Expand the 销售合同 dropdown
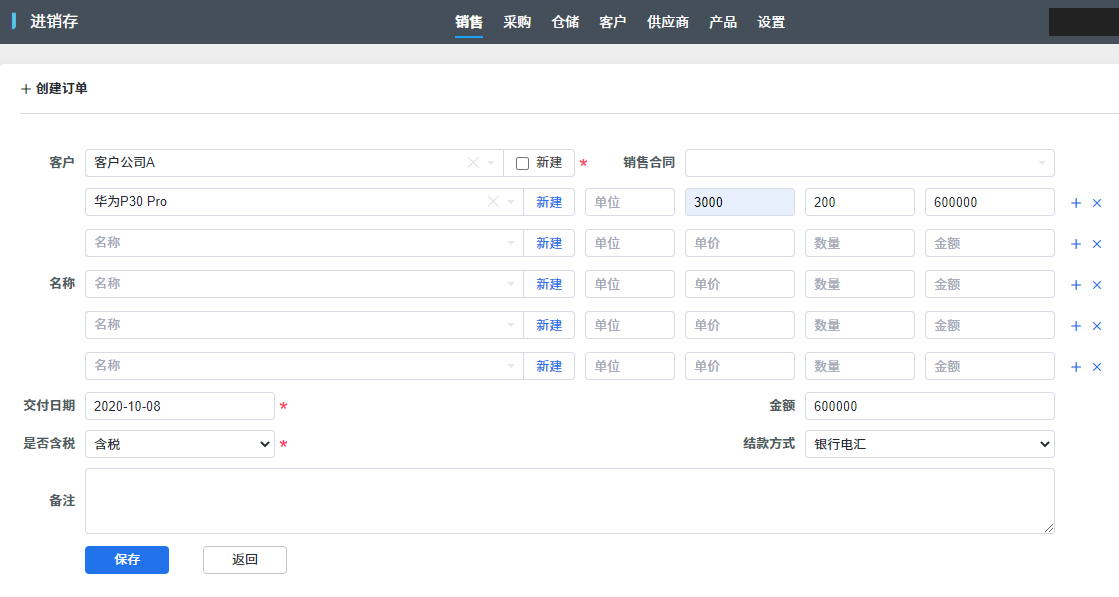 [x=1041, y=163]
